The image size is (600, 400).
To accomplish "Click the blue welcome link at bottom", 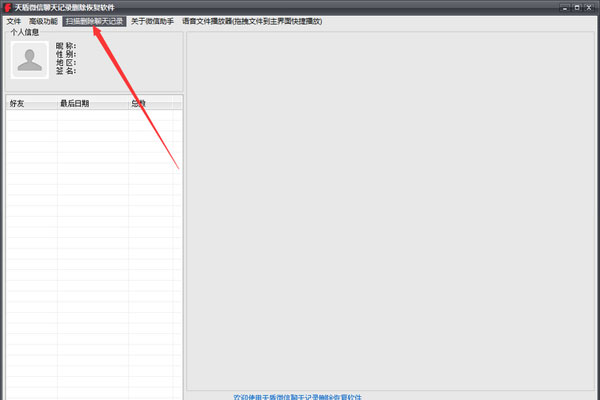I will [298, 396].
